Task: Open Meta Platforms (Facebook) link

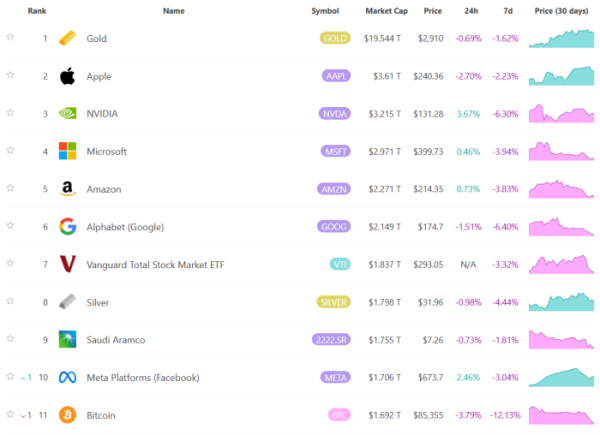Action: click(x=144, y=377)
